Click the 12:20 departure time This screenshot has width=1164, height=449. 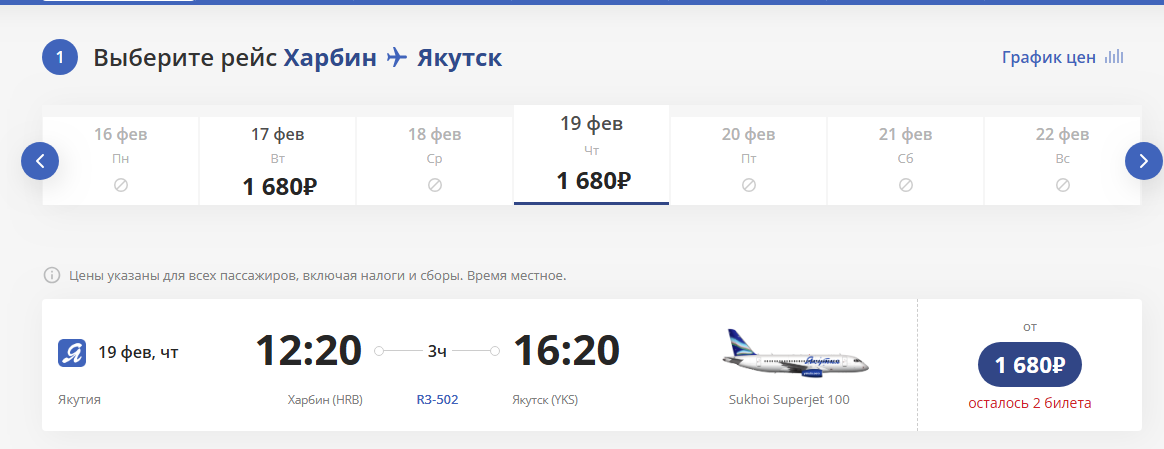(x=308, y=350)
